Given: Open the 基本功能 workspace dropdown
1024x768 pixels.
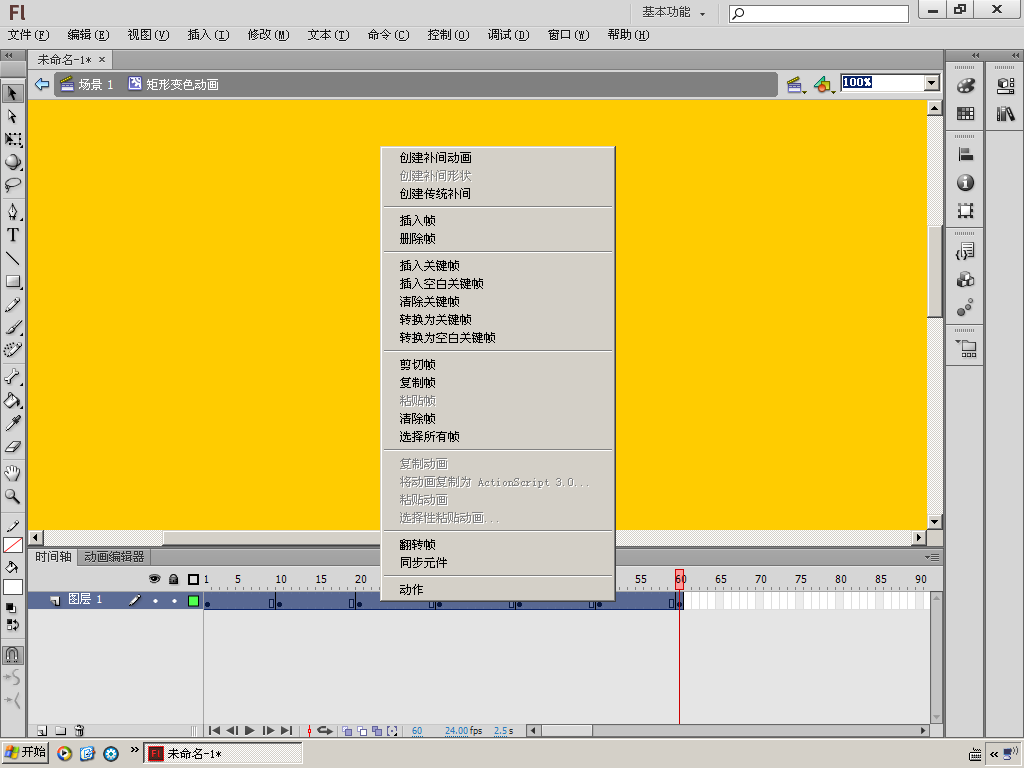Looking at the screenshot, I should [x=673, y=12].
